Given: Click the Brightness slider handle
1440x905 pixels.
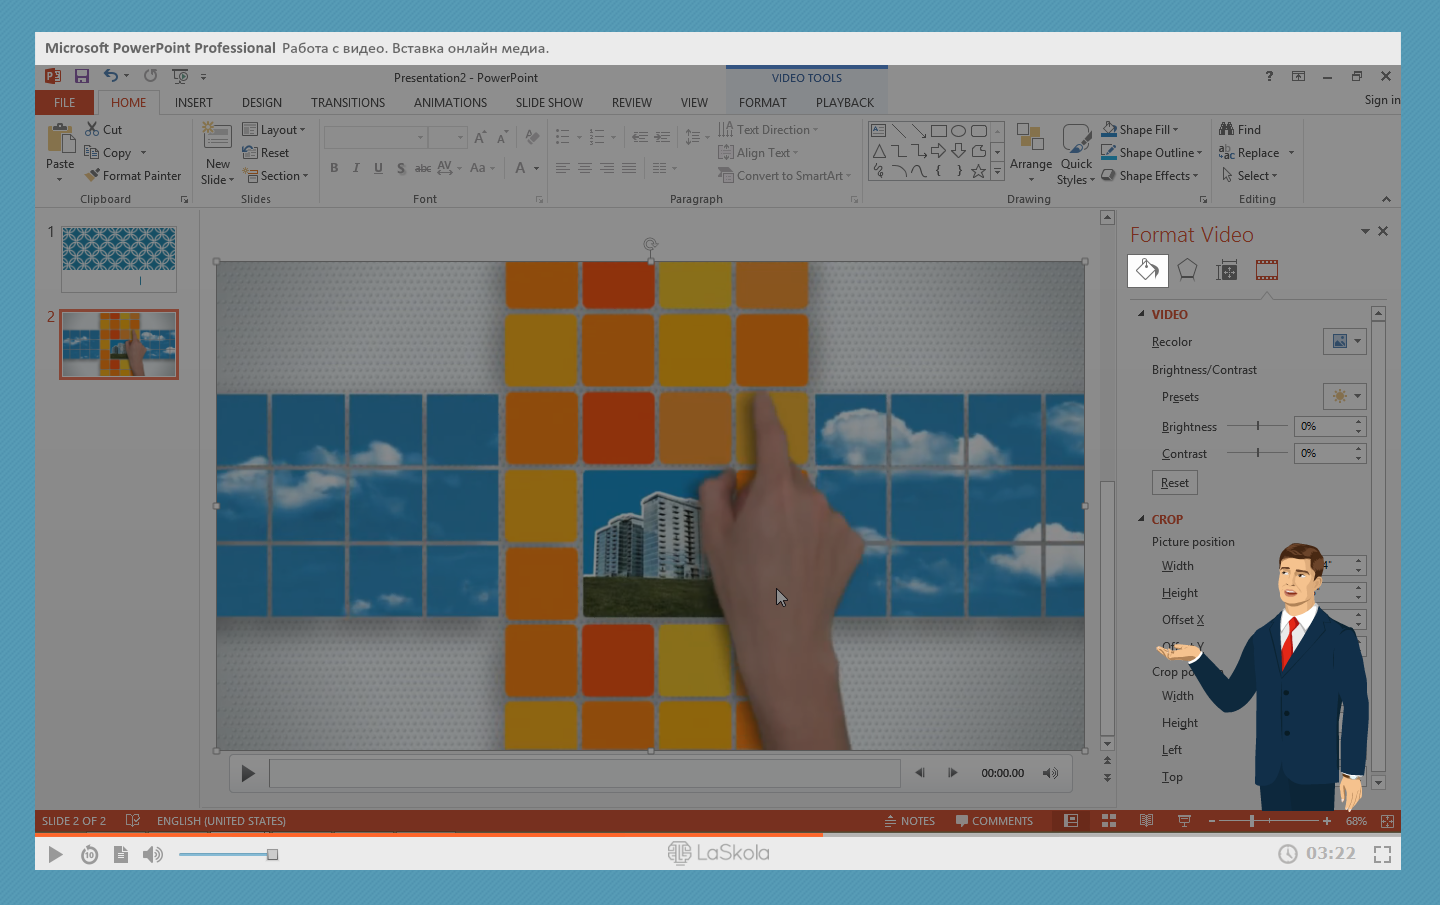Looking at the screenshot, I should point(1258,426).
